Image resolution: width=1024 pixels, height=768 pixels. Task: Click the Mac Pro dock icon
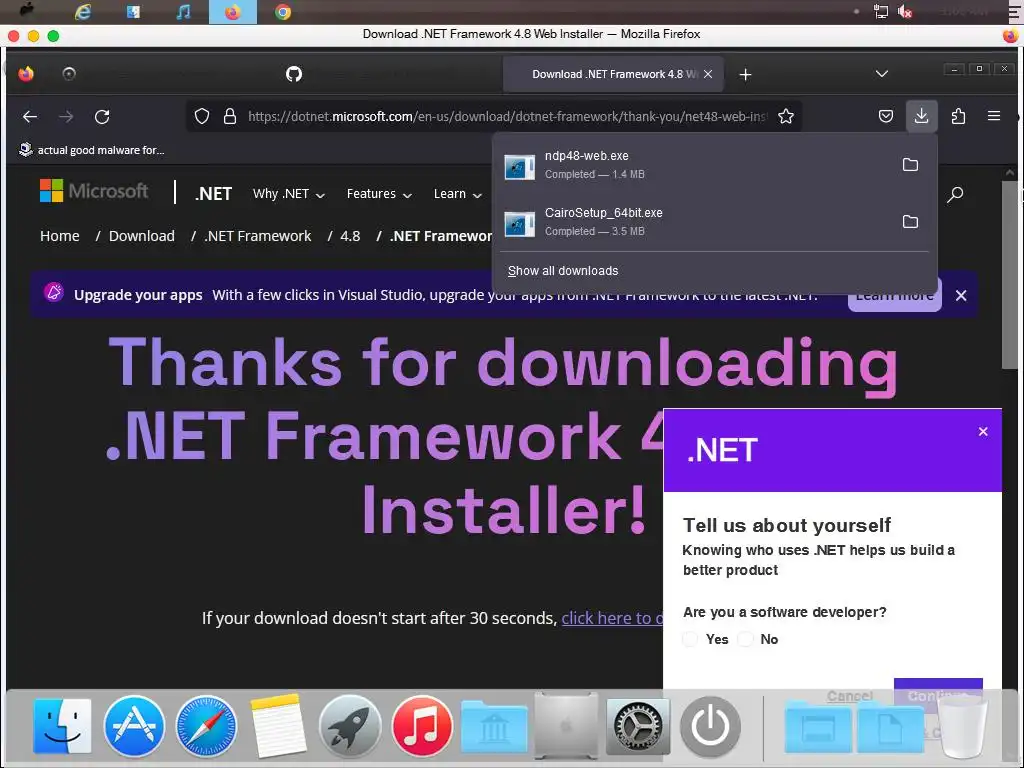[566, 725]
